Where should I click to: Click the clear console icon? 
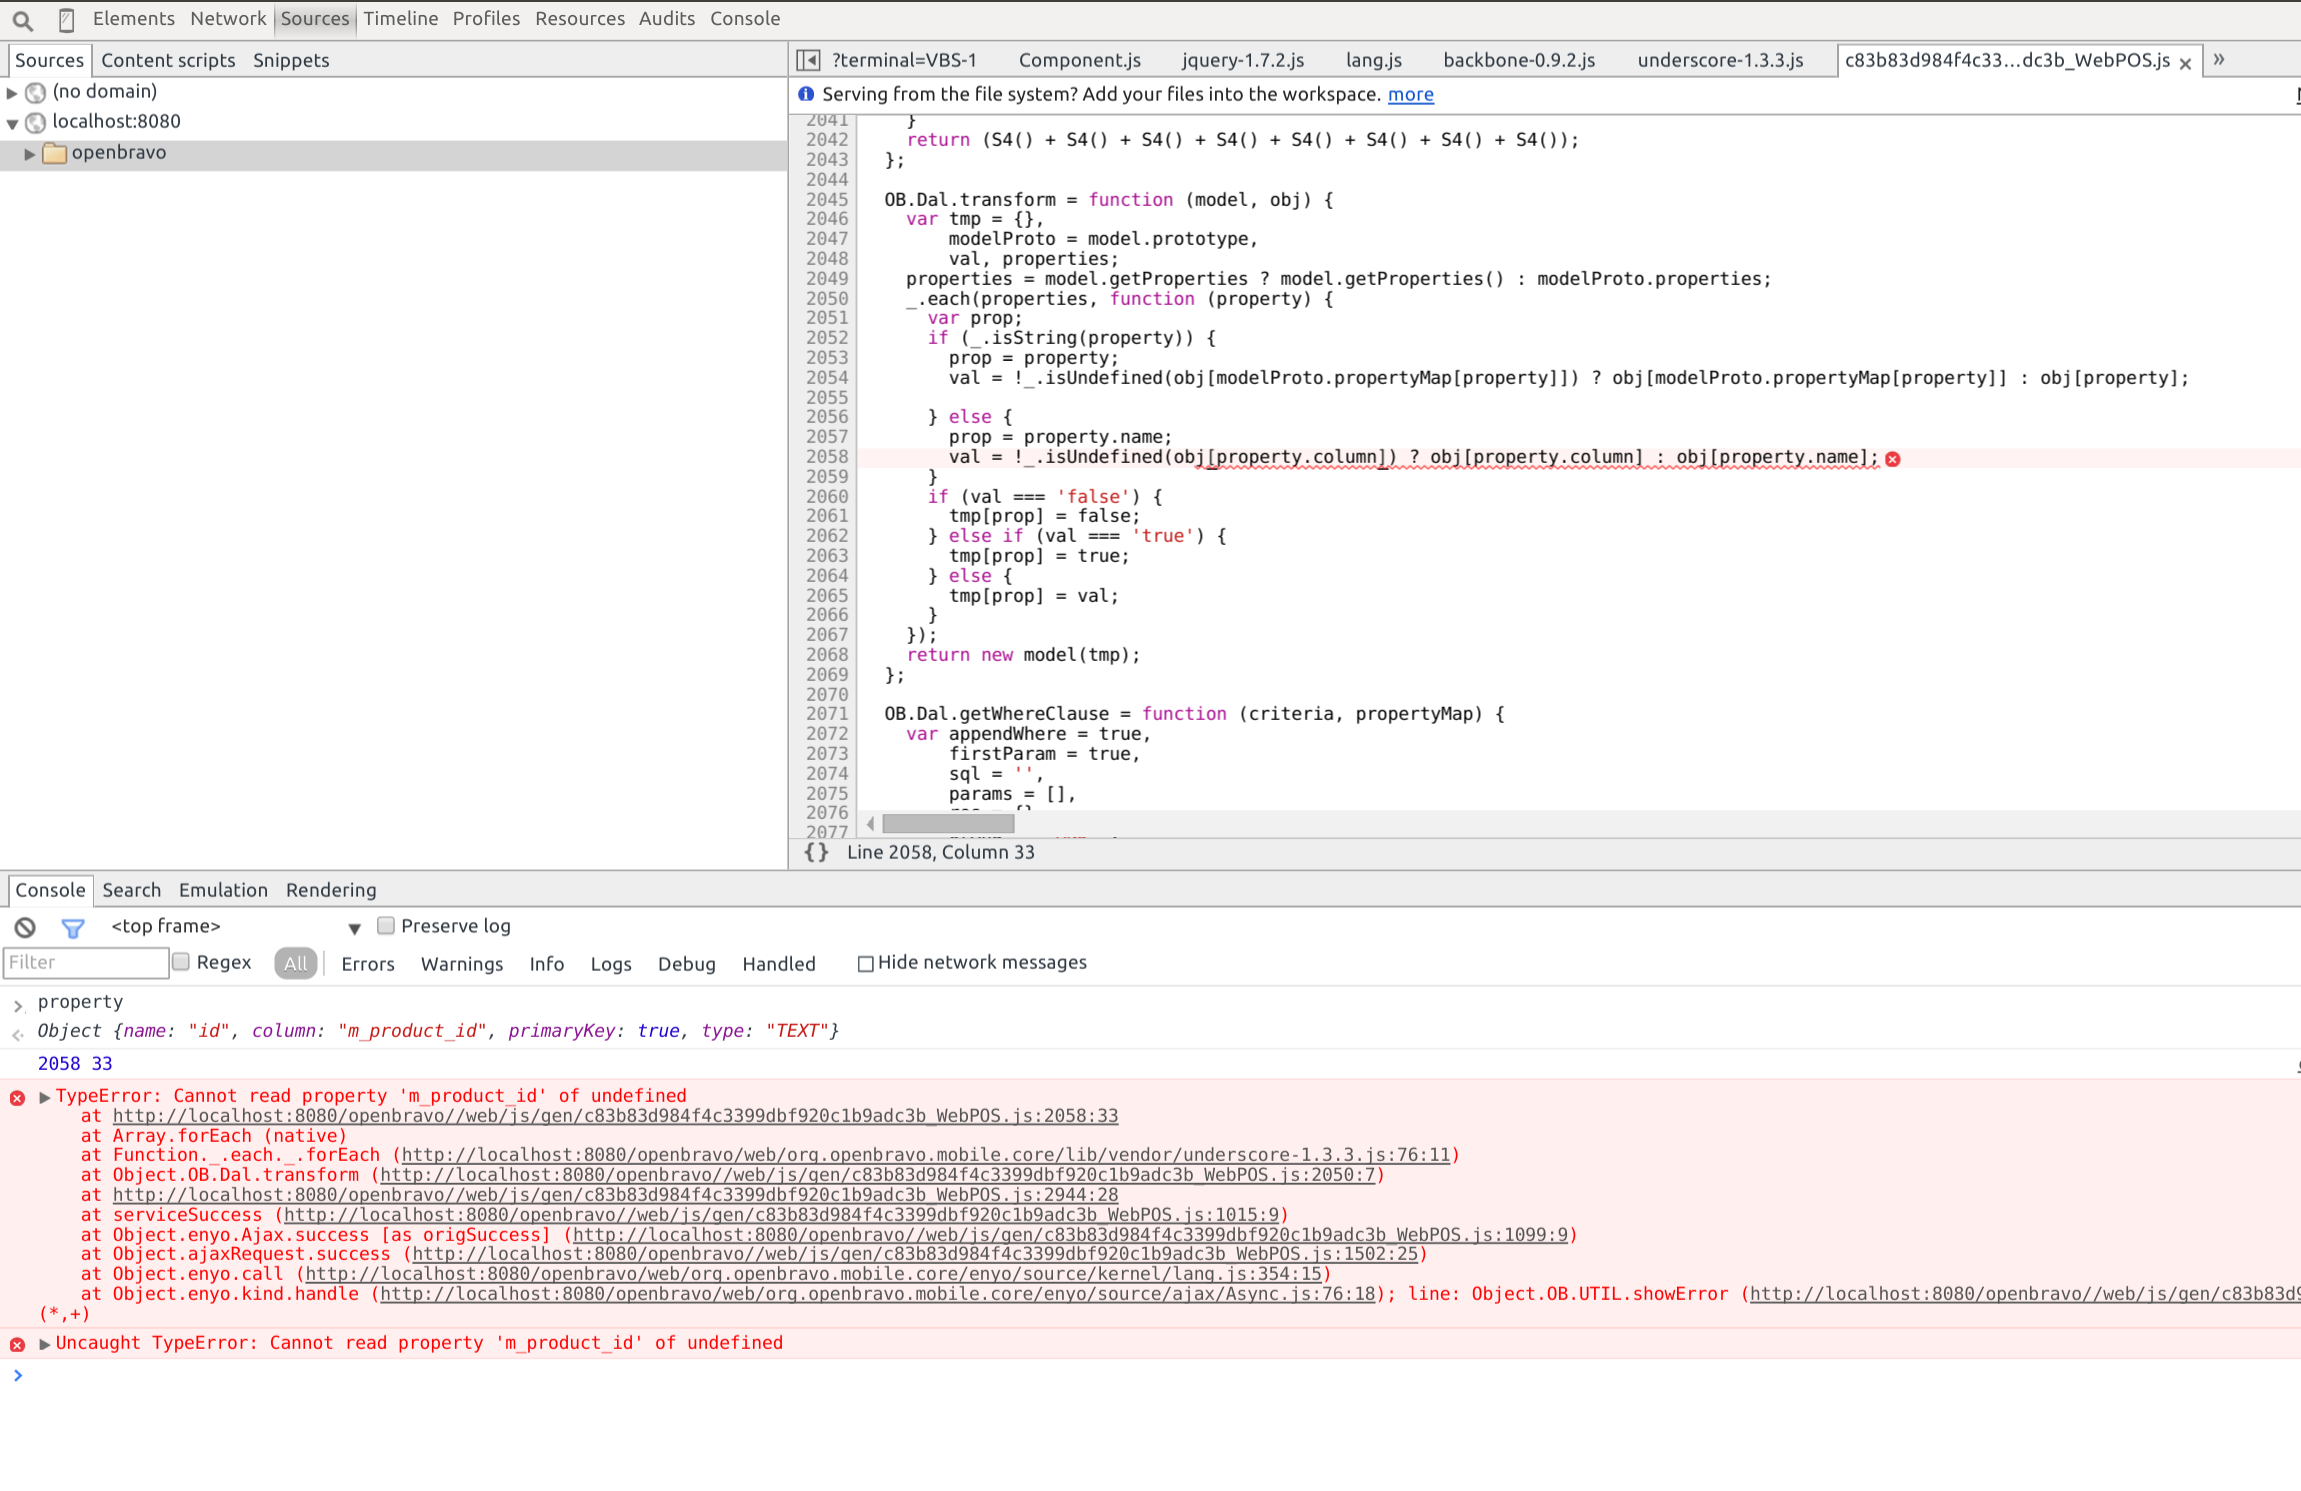click(x=25, y=927)
